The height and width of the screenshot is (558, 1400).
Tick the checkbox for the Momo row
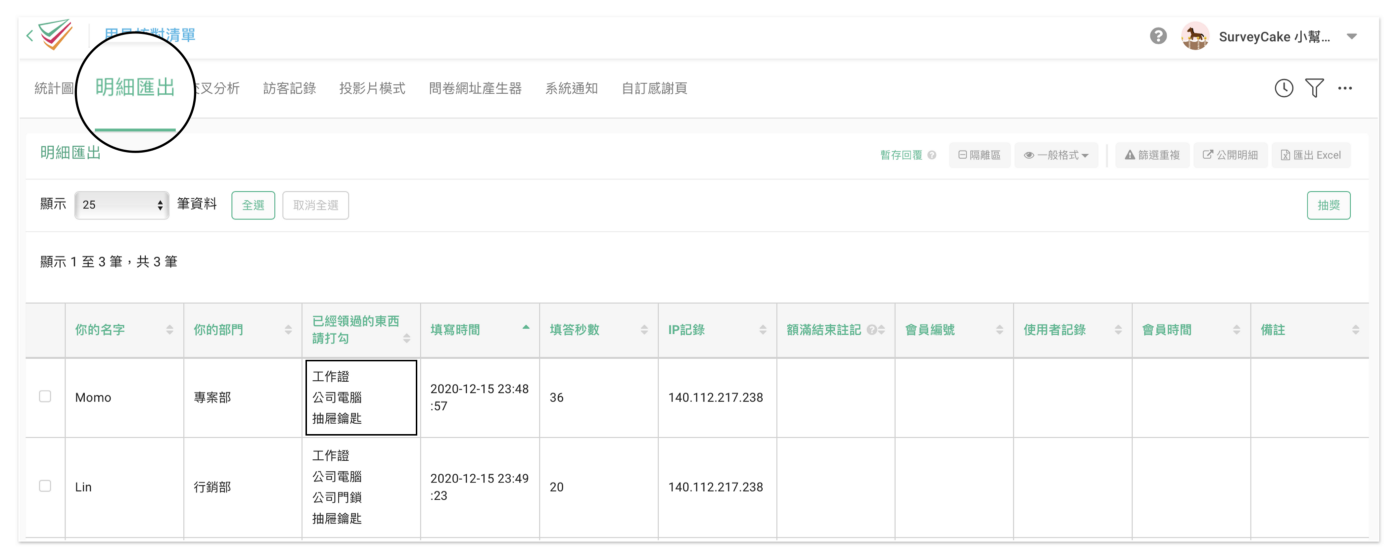point(45,396)
